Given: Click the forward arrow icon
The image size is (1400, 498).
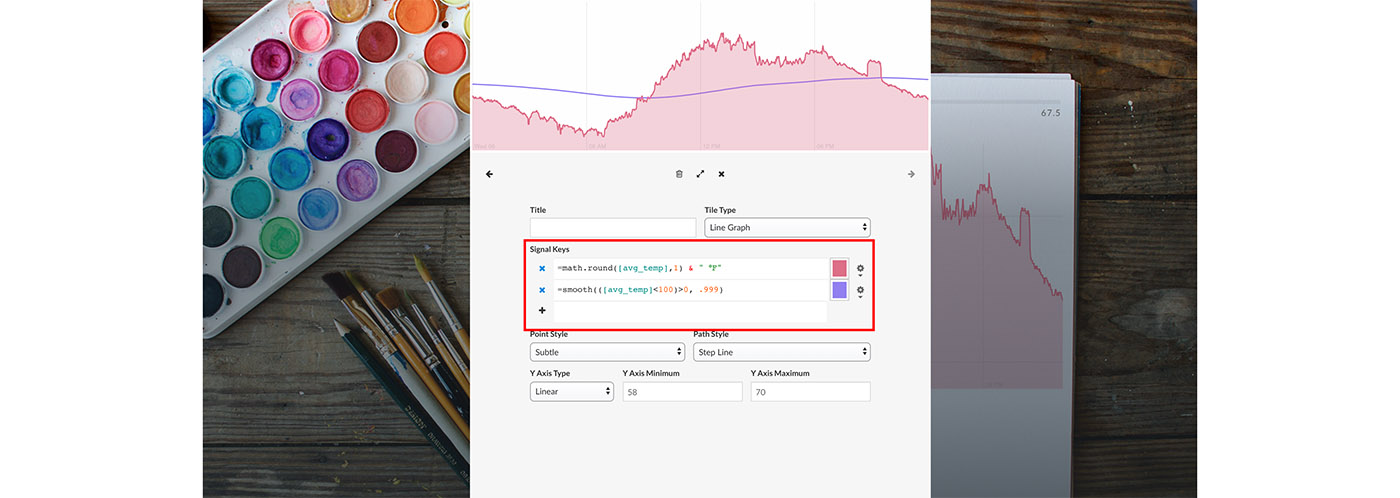Looking at the screenshot, I should coord(911,174).
